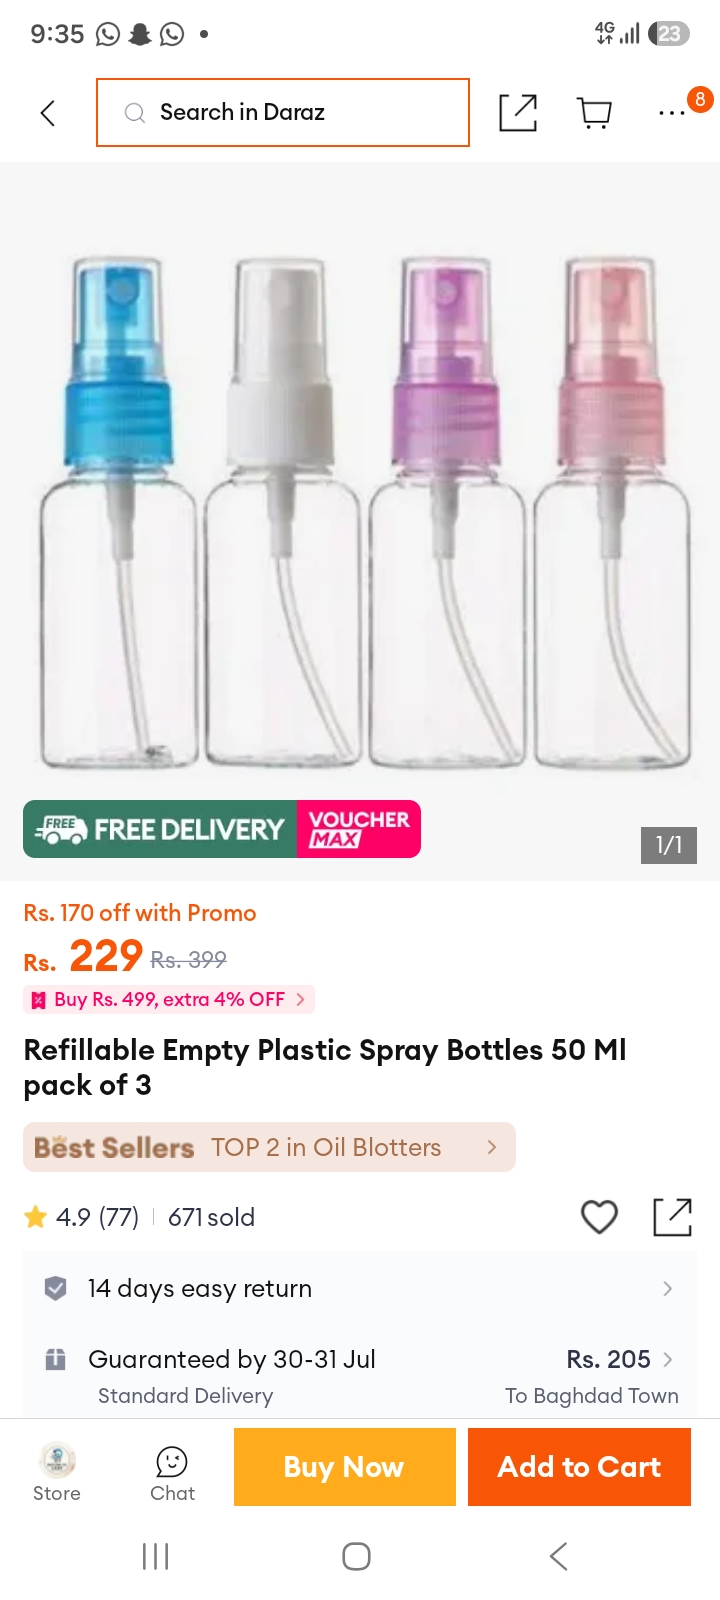Expand delivery details chevron next to Rs. 205
This screenshot has height=1600, width=720.
tap(668, 1359)
